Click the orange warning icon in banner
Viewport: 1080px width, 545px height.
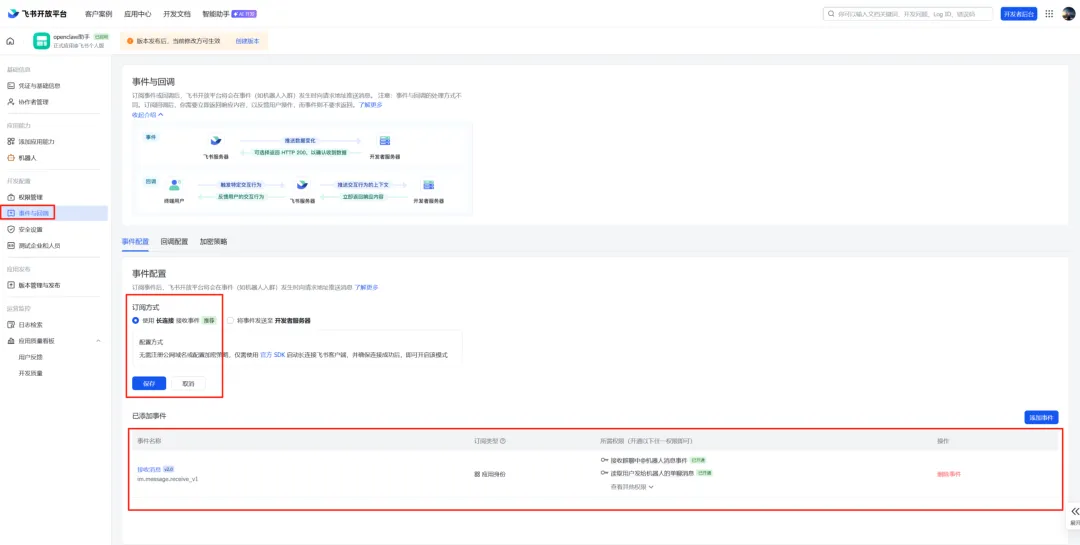(x=129, y=41)
